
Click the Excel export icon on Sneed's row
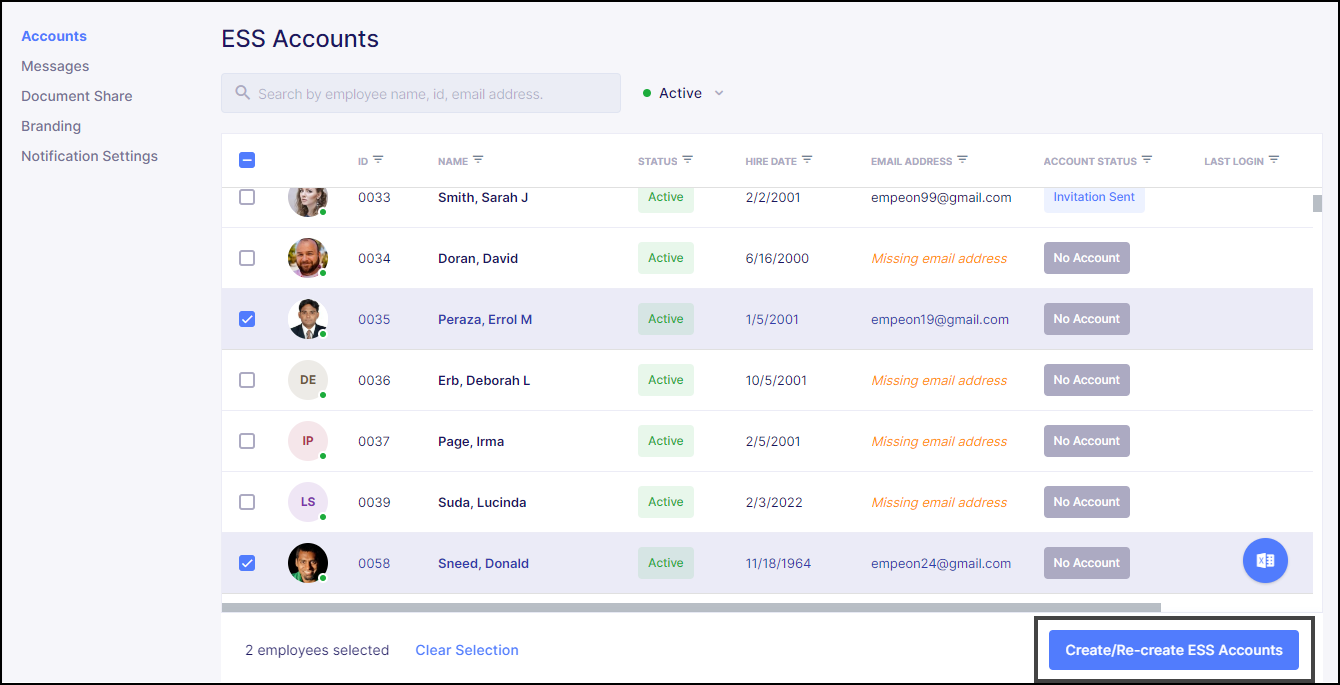(1265, 560)
